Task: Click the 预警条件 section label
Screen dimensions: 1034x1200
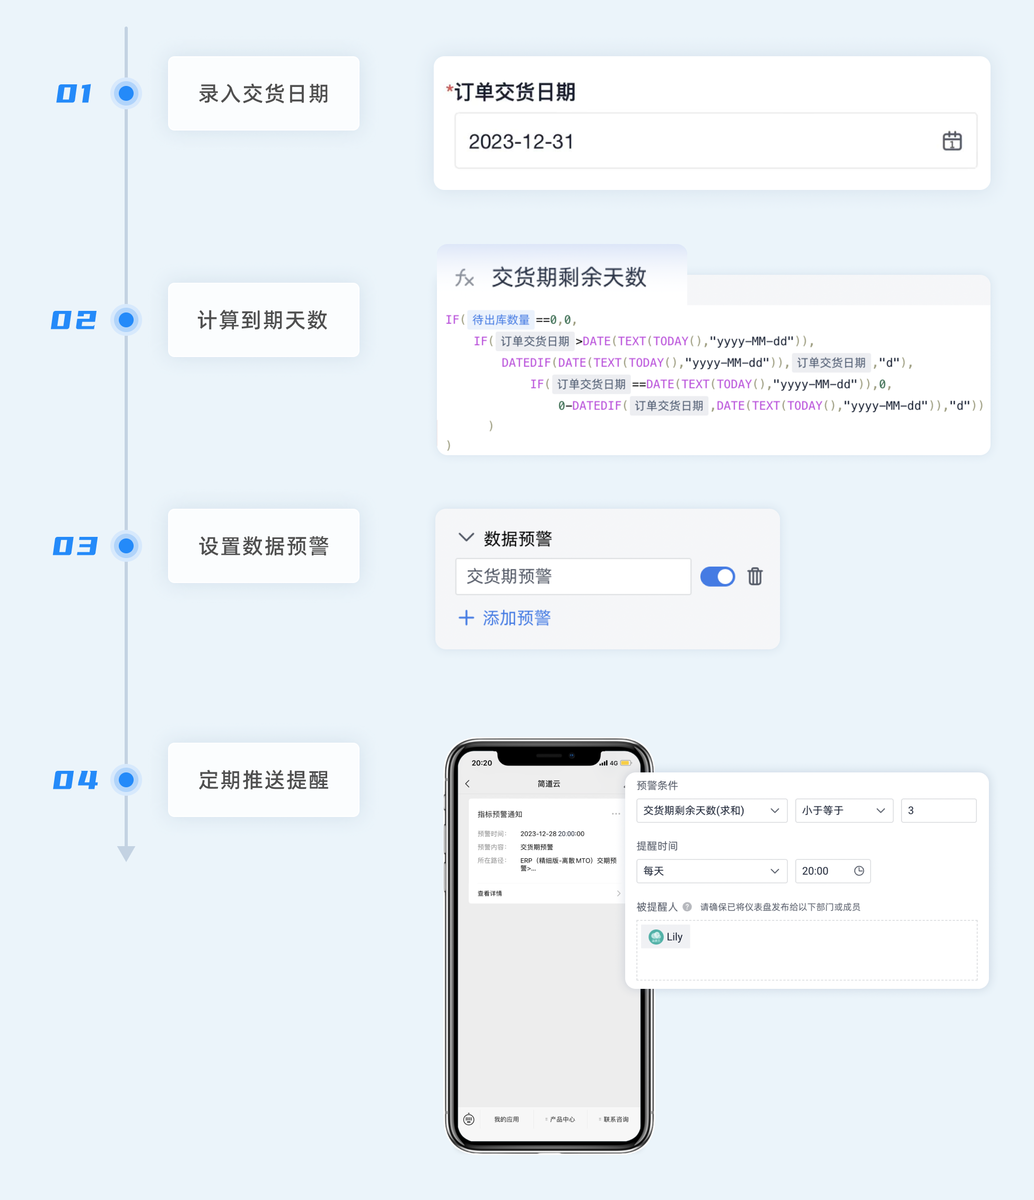Action: click(x=657, y=785)
